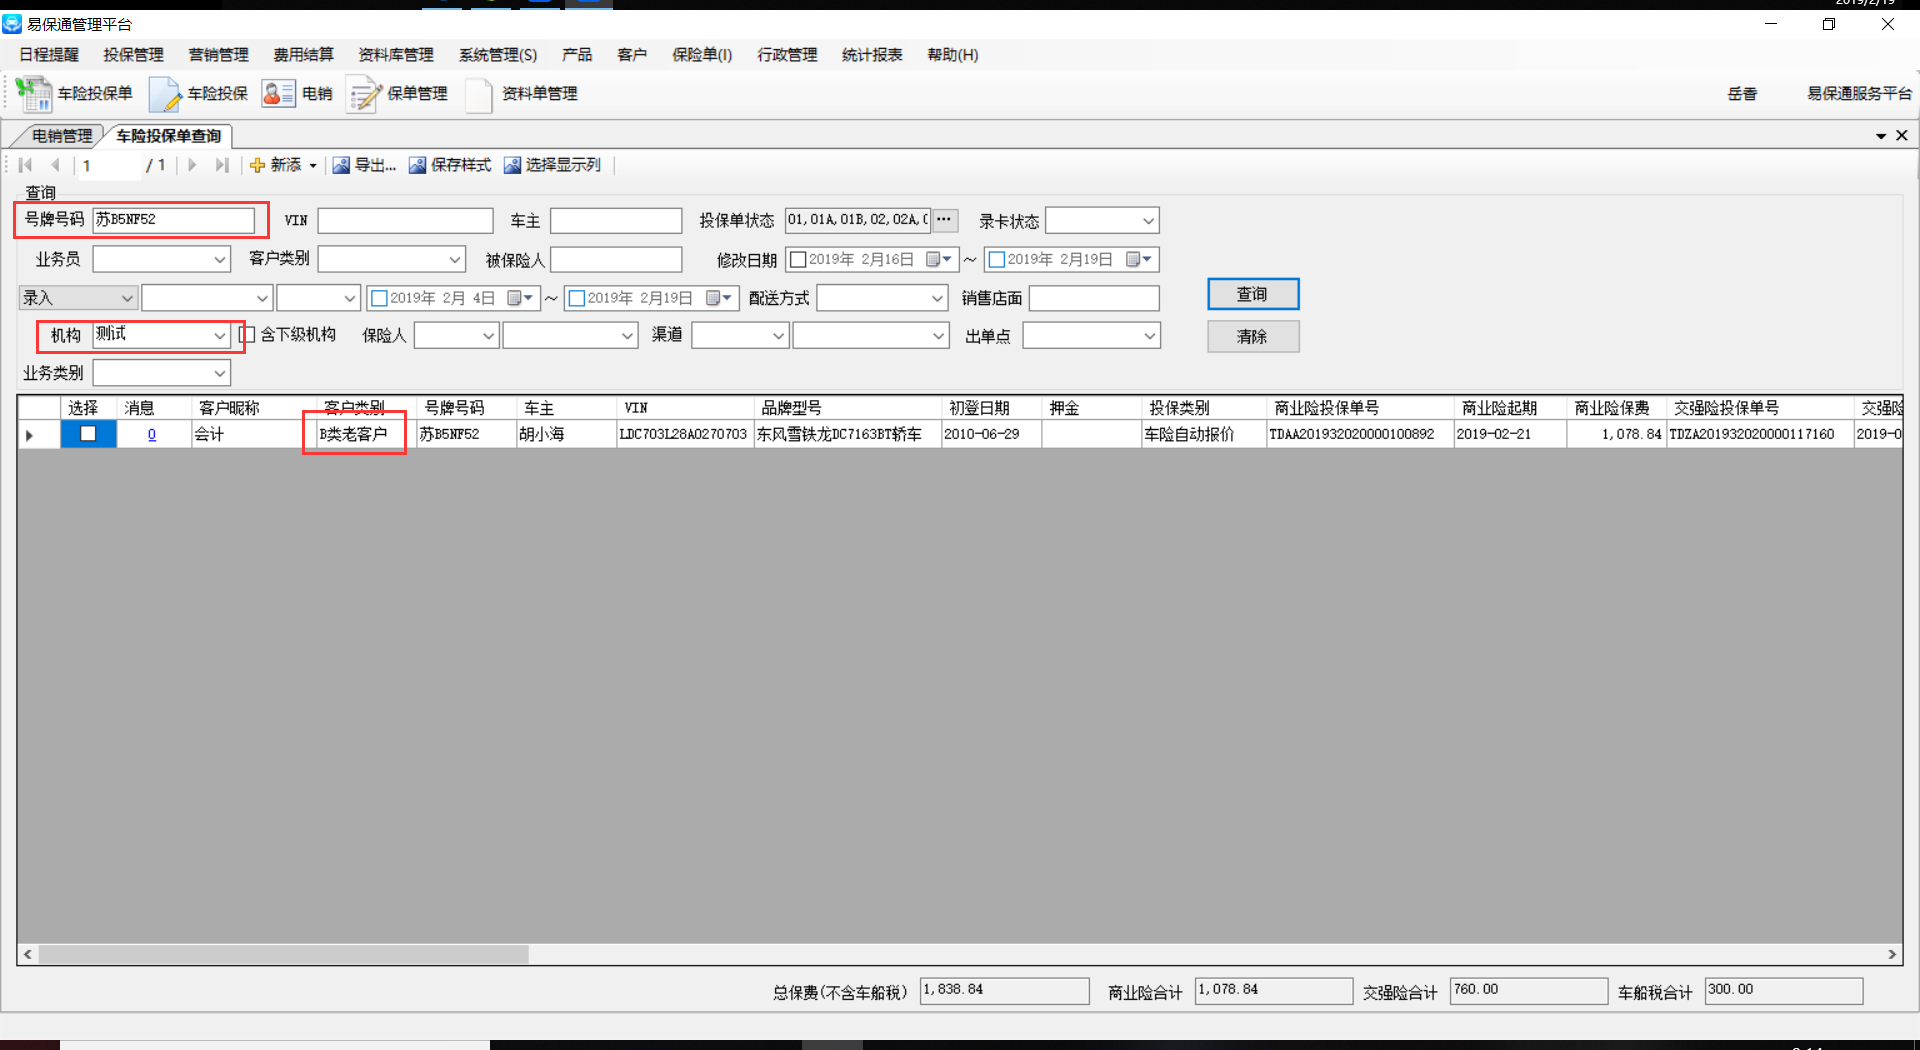Open the 统计报表 menu
Screen dimensions: 1920x1050
(871, 55)
